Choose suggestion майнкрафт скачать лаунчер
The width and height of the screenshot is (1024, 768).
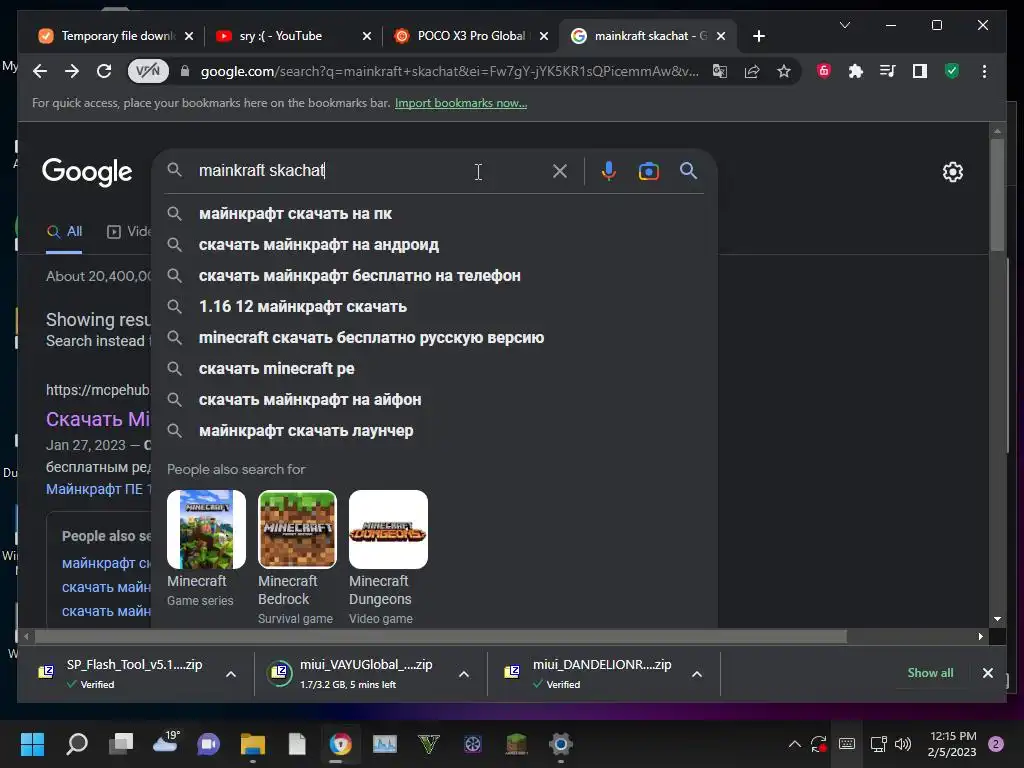point(434,430)
